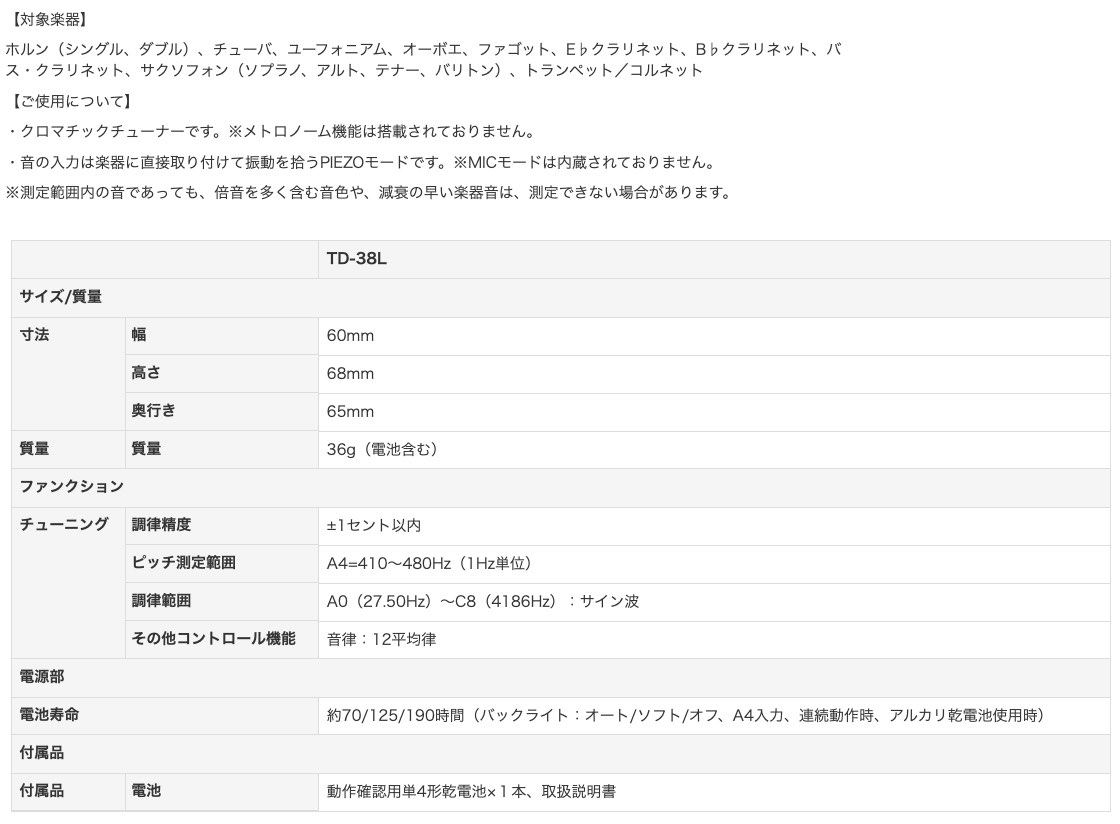
Task: Click the 約70/125/190時間 battery life value
Action: click(x=688, y=715)
